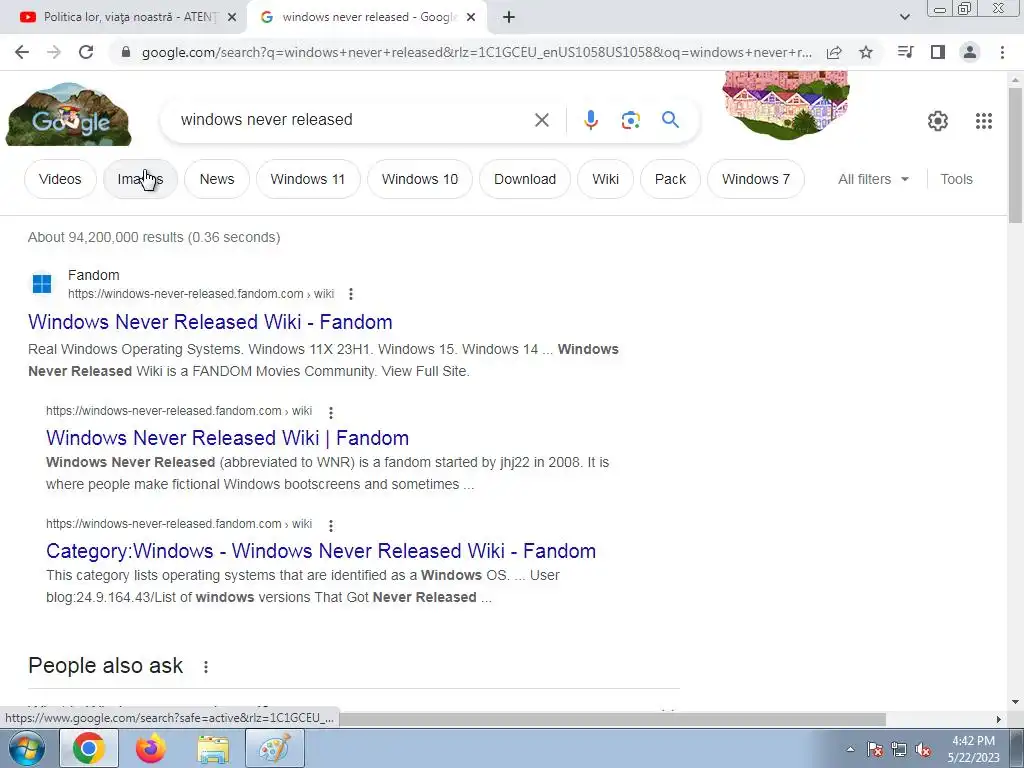Search by image with the lens icon
The height and width of the screenshot is (768, 1024).
point(630,120)
